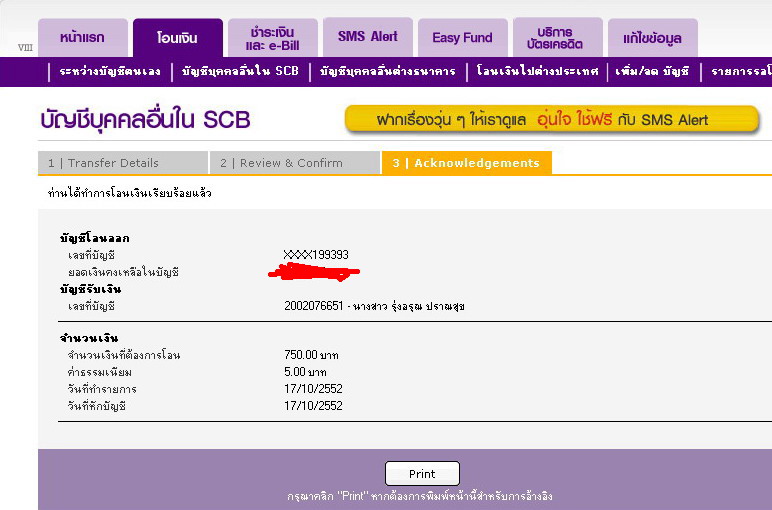
Task: Go to step 2 Review & Confirm
Action: pos(294,163)
